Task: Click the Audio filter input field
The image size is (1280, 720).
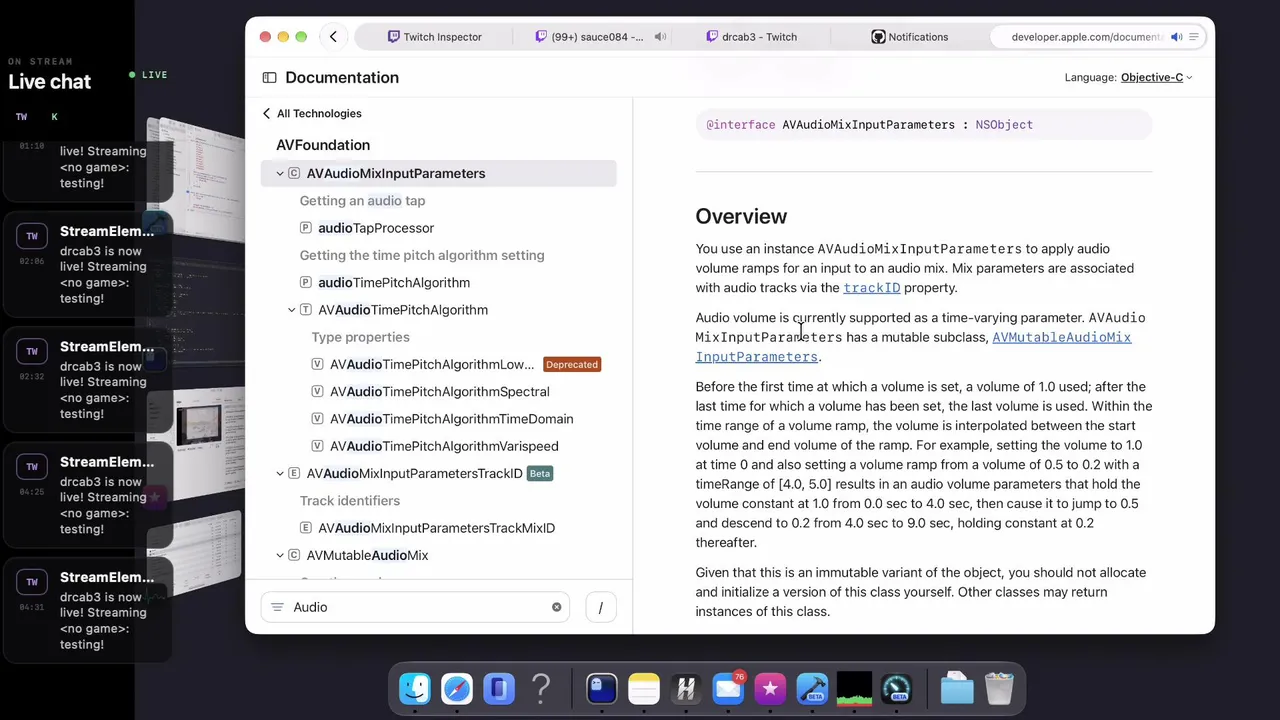Action: point(415,607)
